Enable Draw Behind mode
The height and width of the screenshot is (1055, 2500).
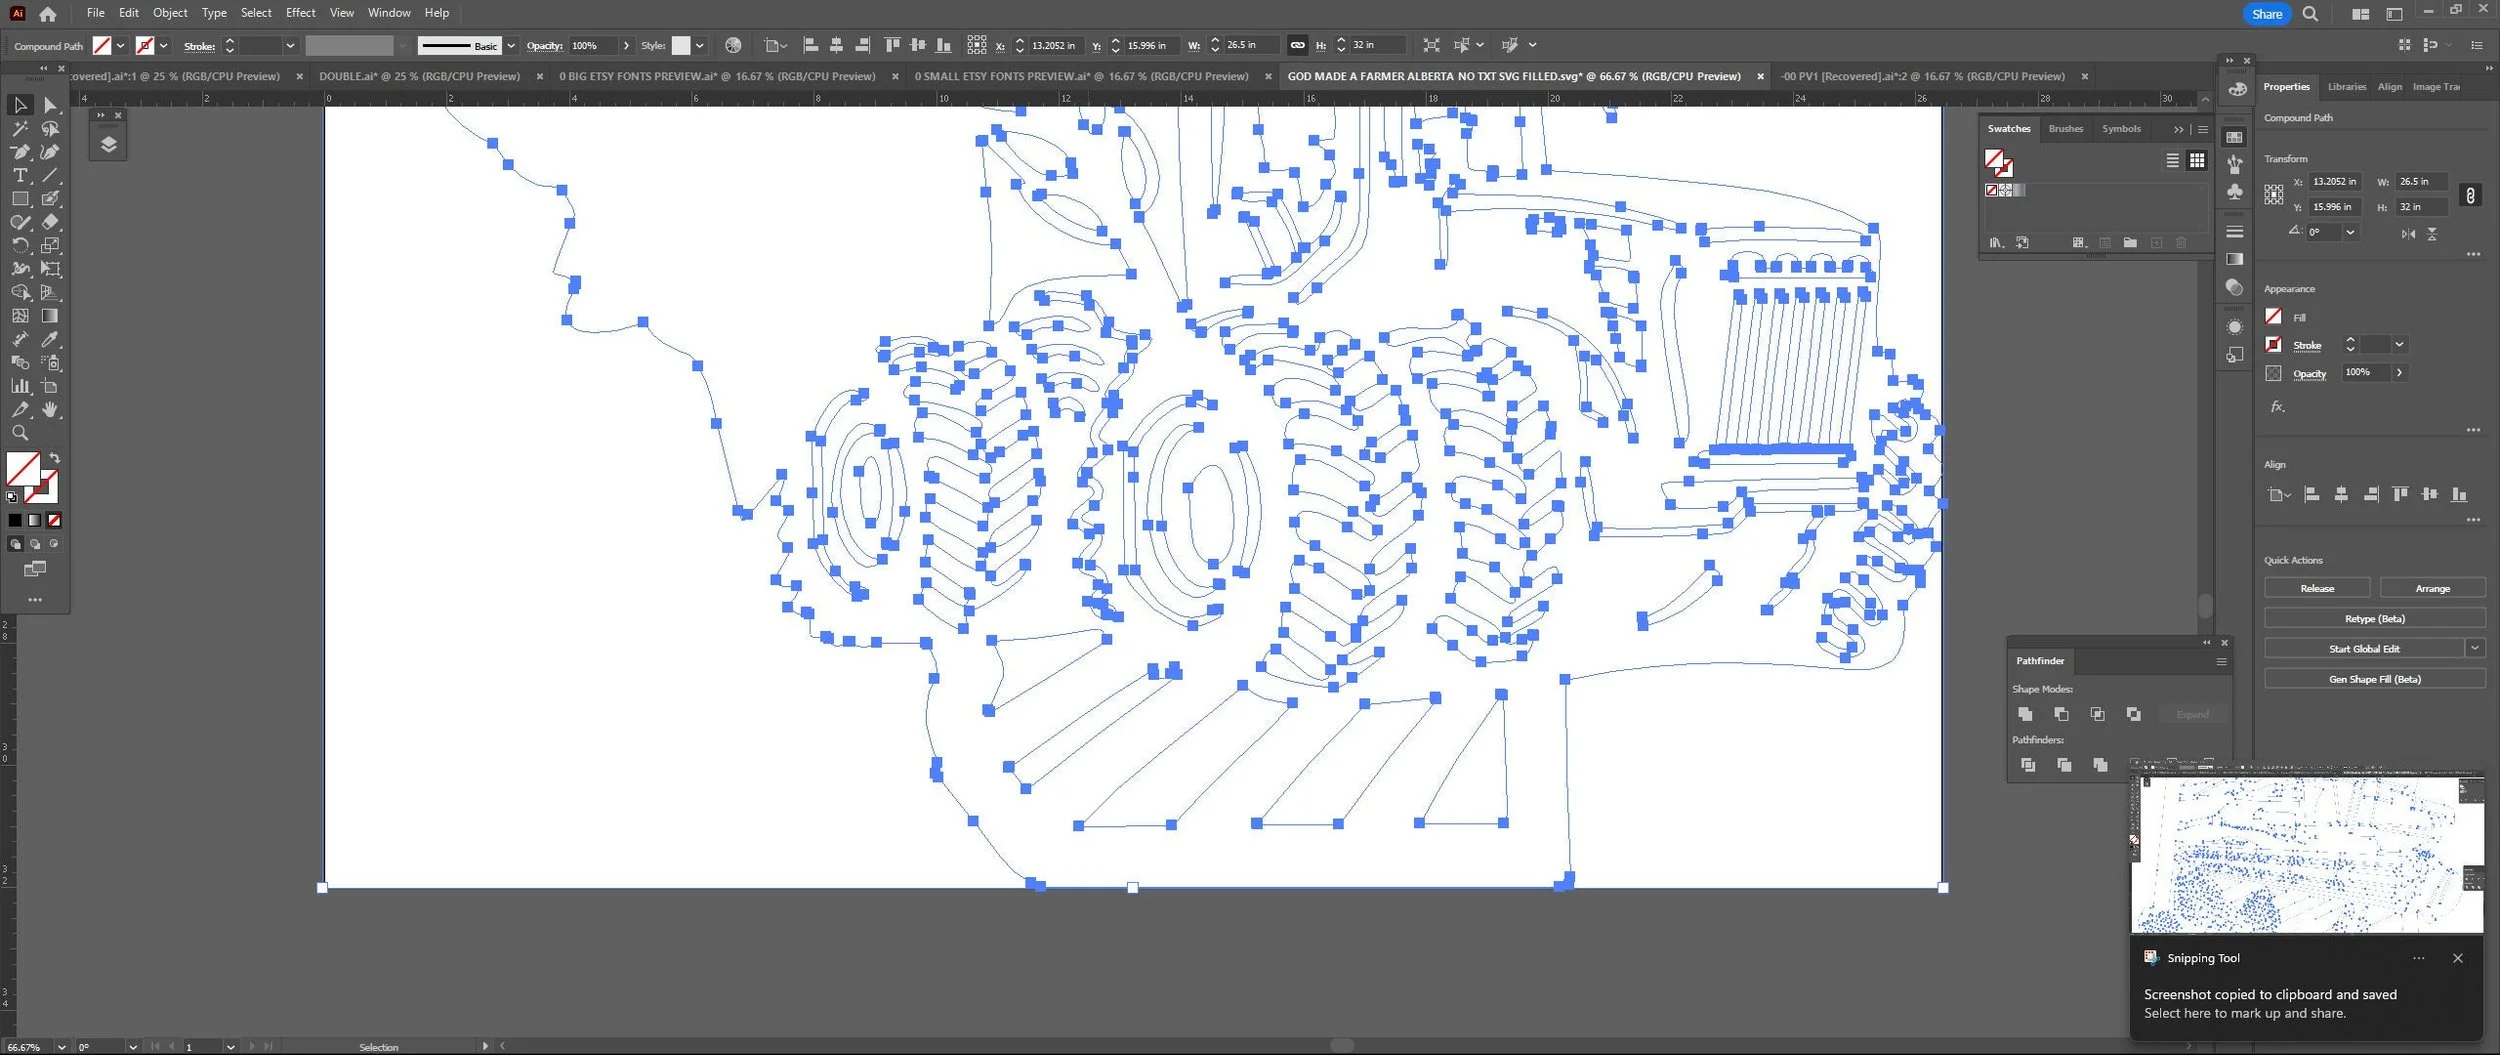pos(35,544)
